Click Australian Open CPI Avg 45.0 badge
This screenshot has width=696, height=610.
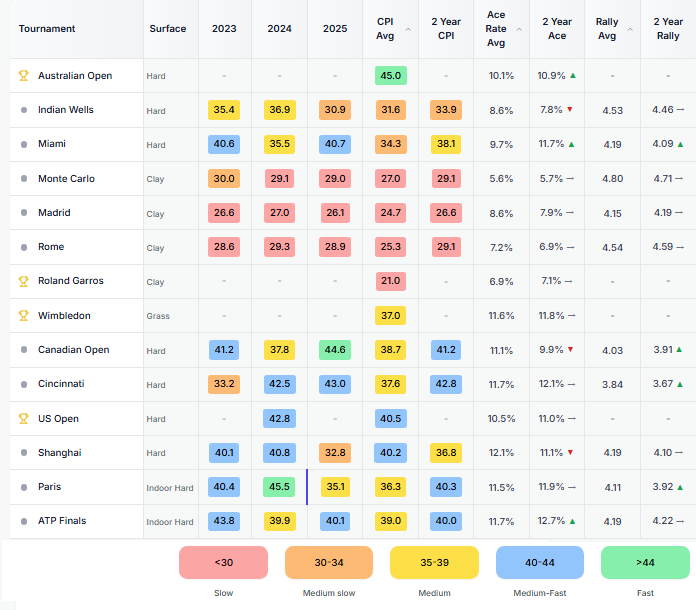(x=391, y=75)
